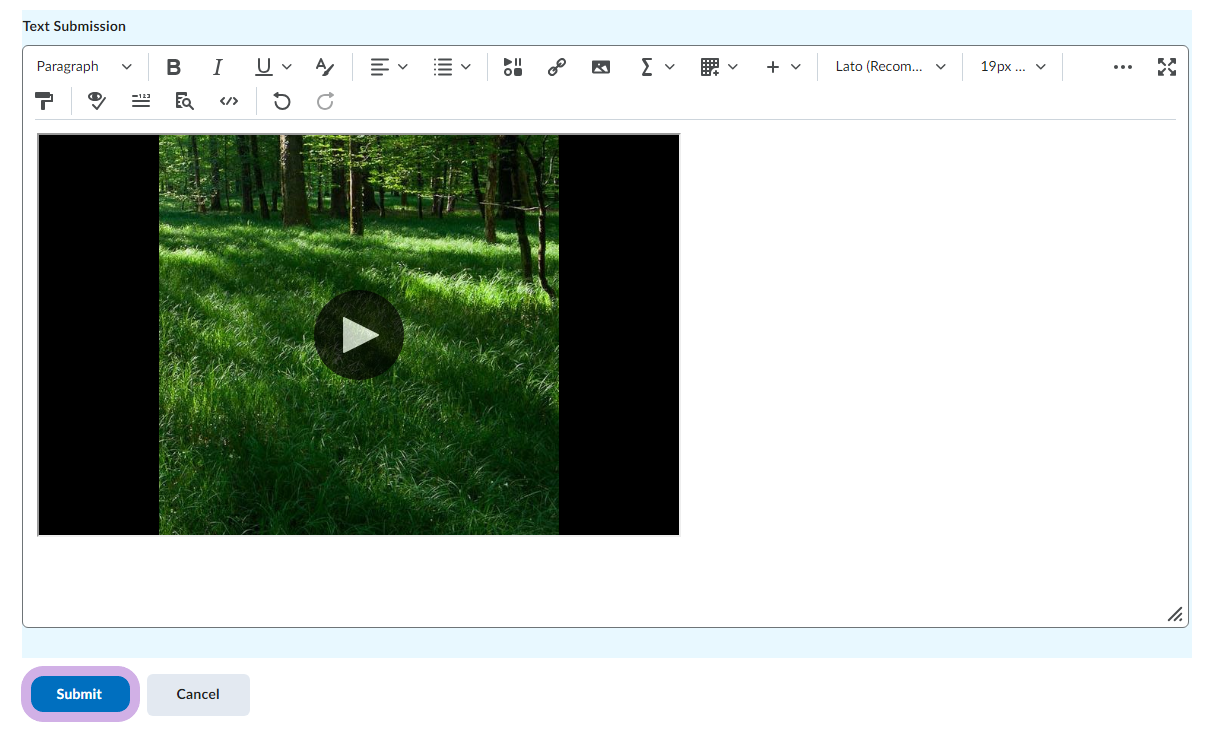Screen dimensions: 1216x731
Task: Click the Insert Image icon
Action: [601, 67]
